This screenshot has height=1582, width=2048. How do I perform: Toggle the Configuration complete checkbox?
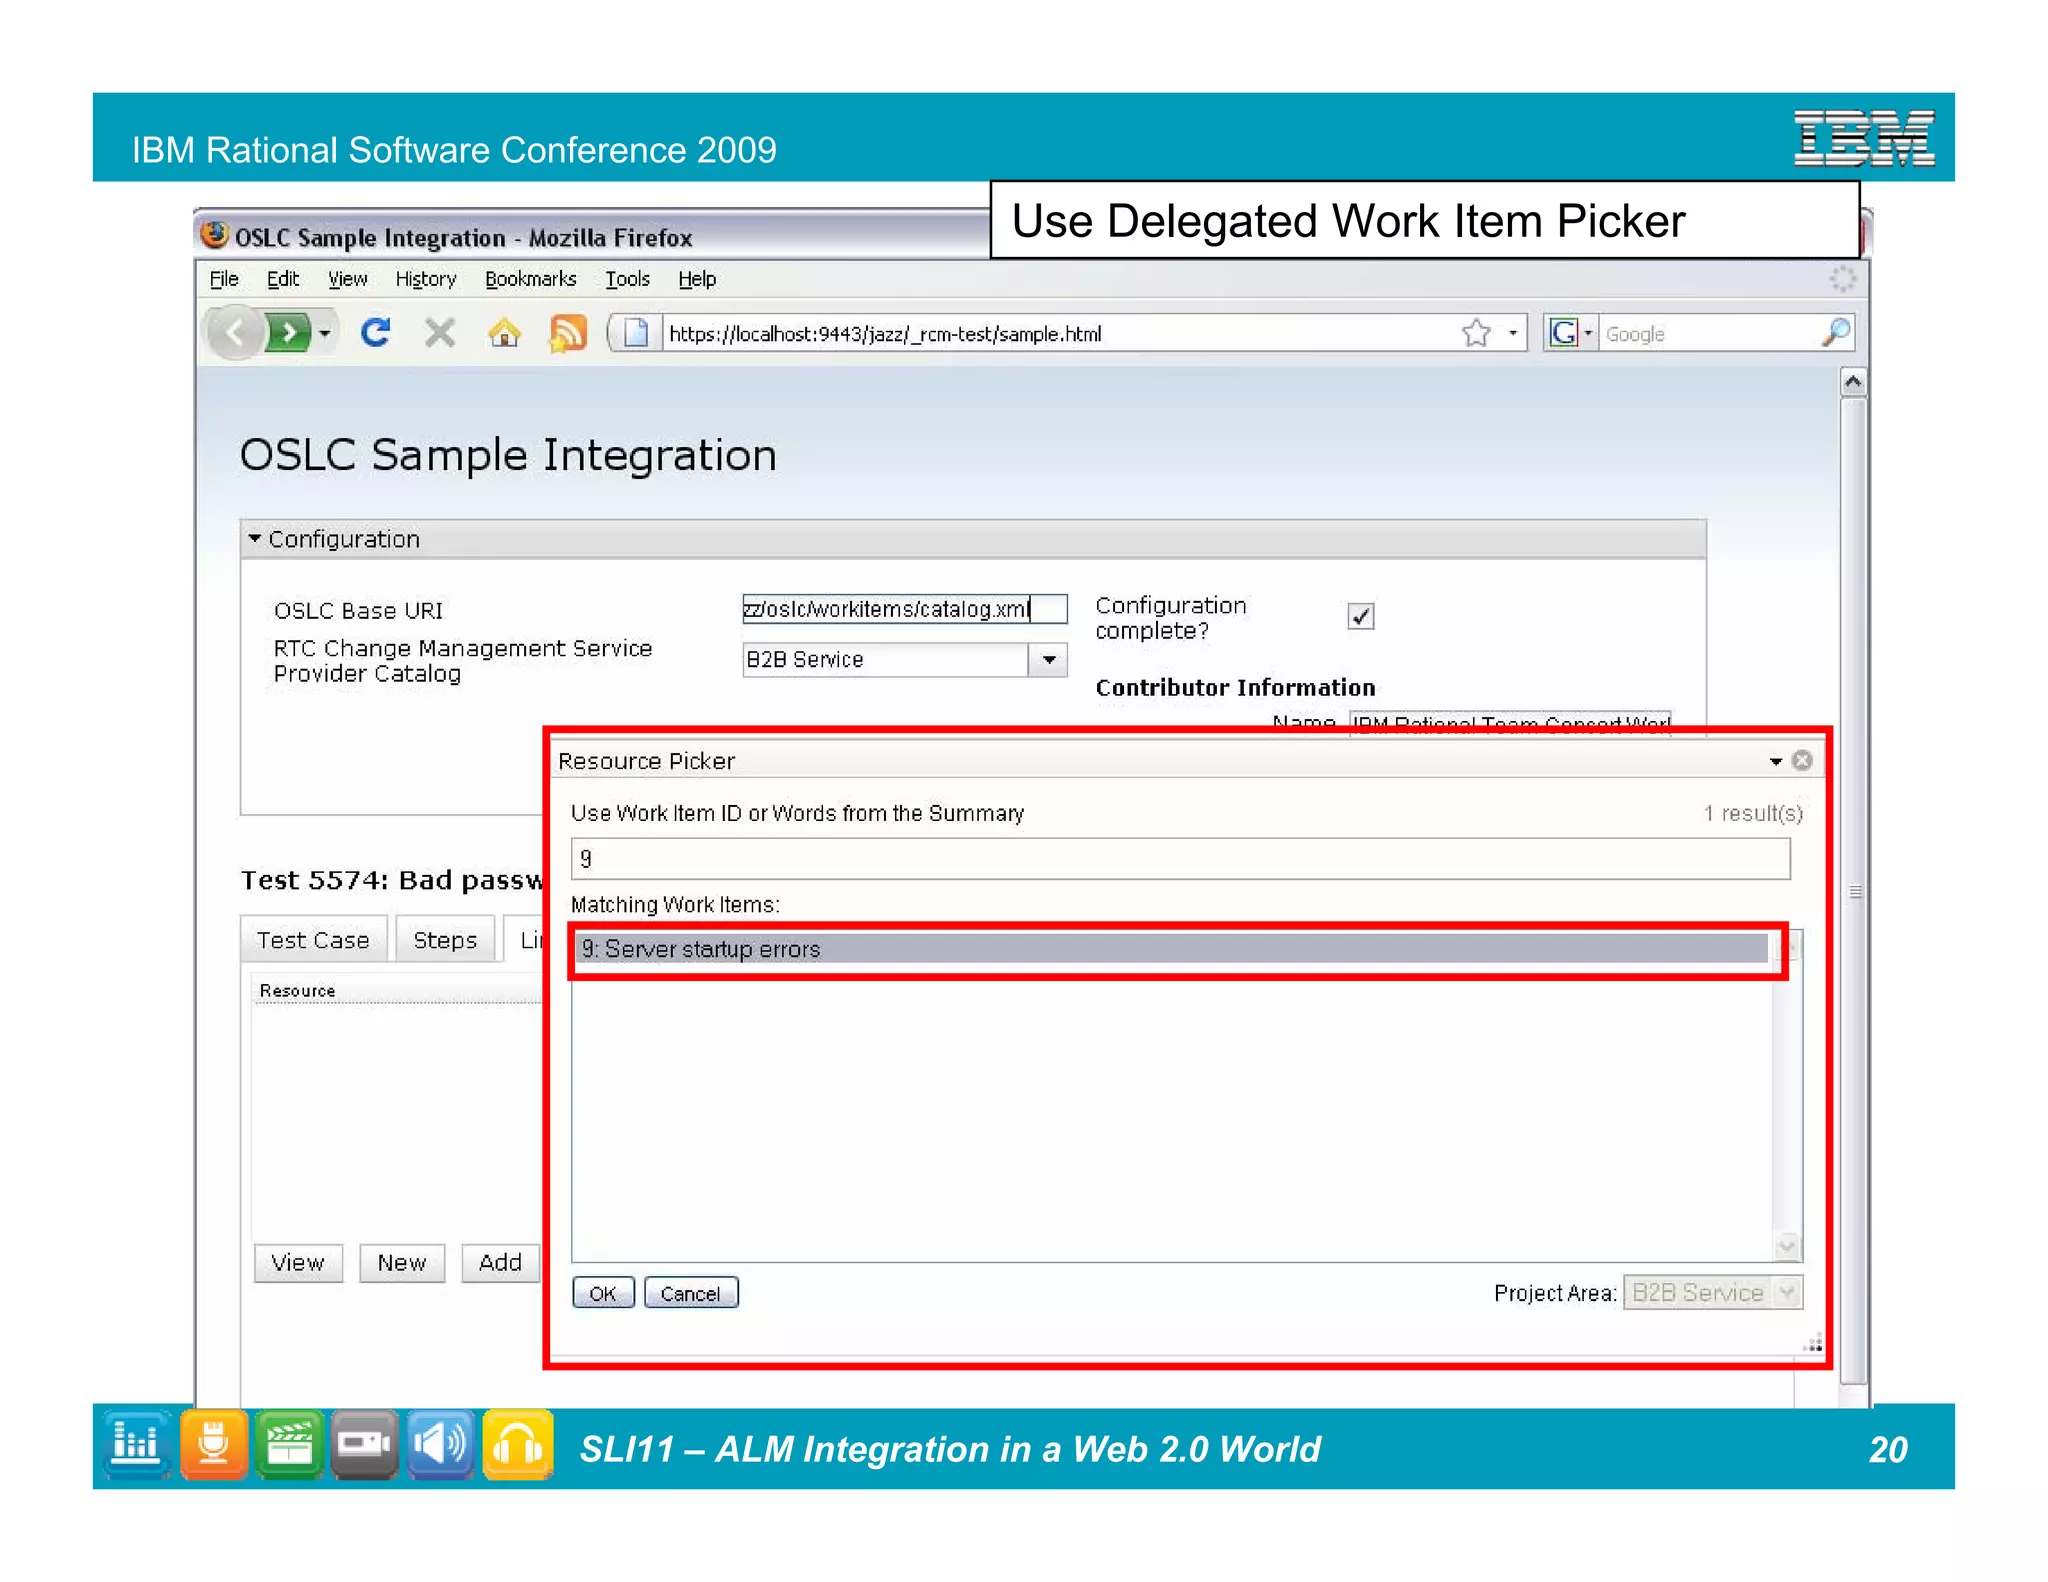1360,616
